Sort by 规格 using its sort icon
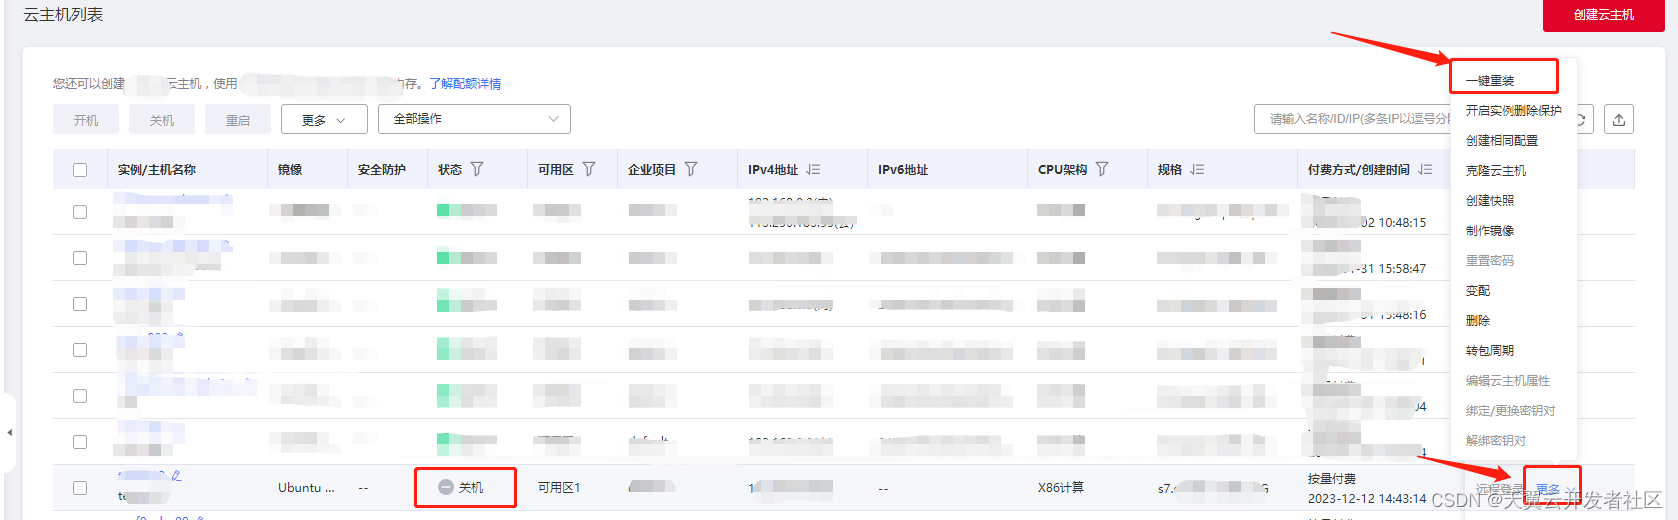 (x=1197, y=170)
